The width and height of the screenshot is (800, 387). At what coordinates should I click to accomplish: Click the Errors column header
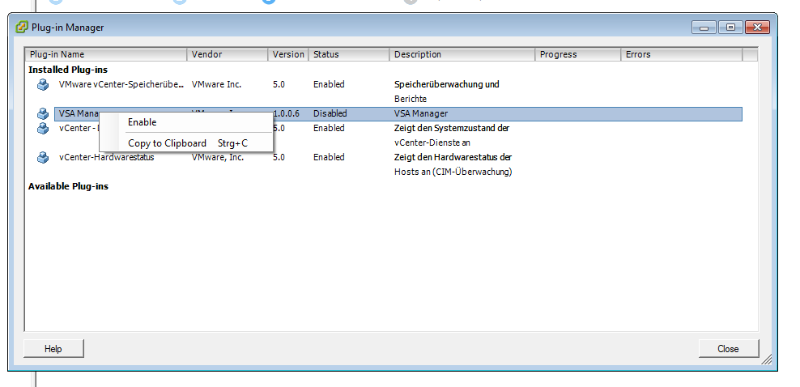[682, 55]
